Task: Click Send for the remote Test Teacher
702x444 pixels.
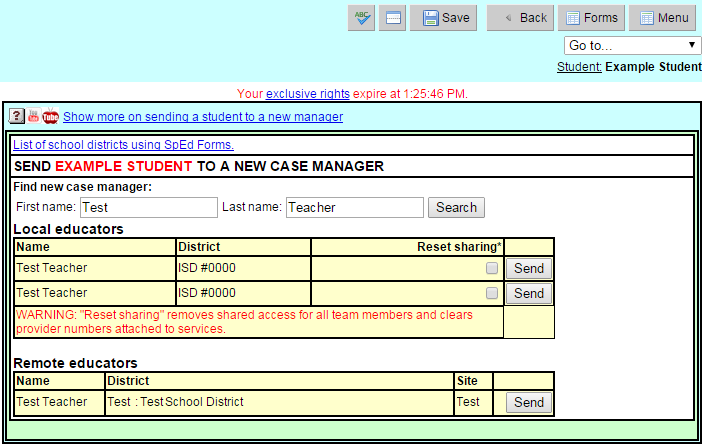Action: coord(528,402)
